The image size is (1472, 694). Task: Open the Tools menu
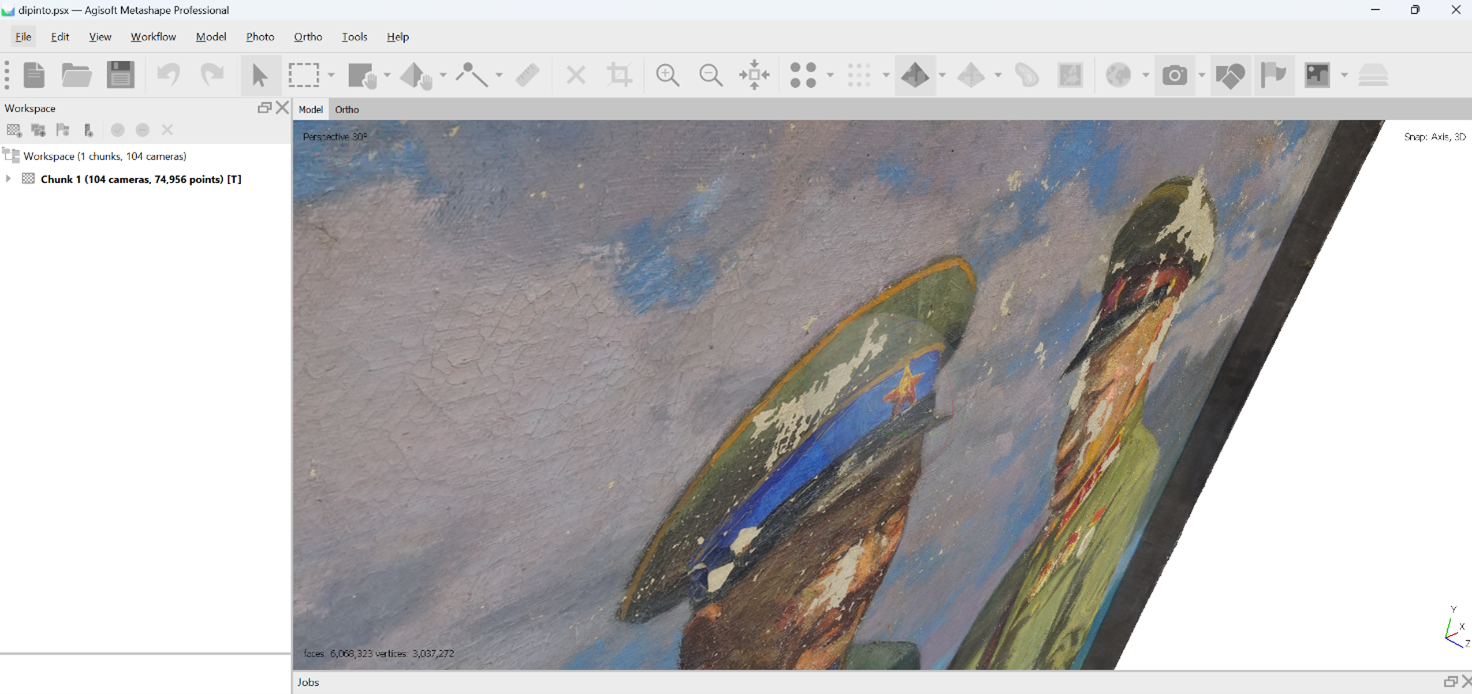point(354,37)
